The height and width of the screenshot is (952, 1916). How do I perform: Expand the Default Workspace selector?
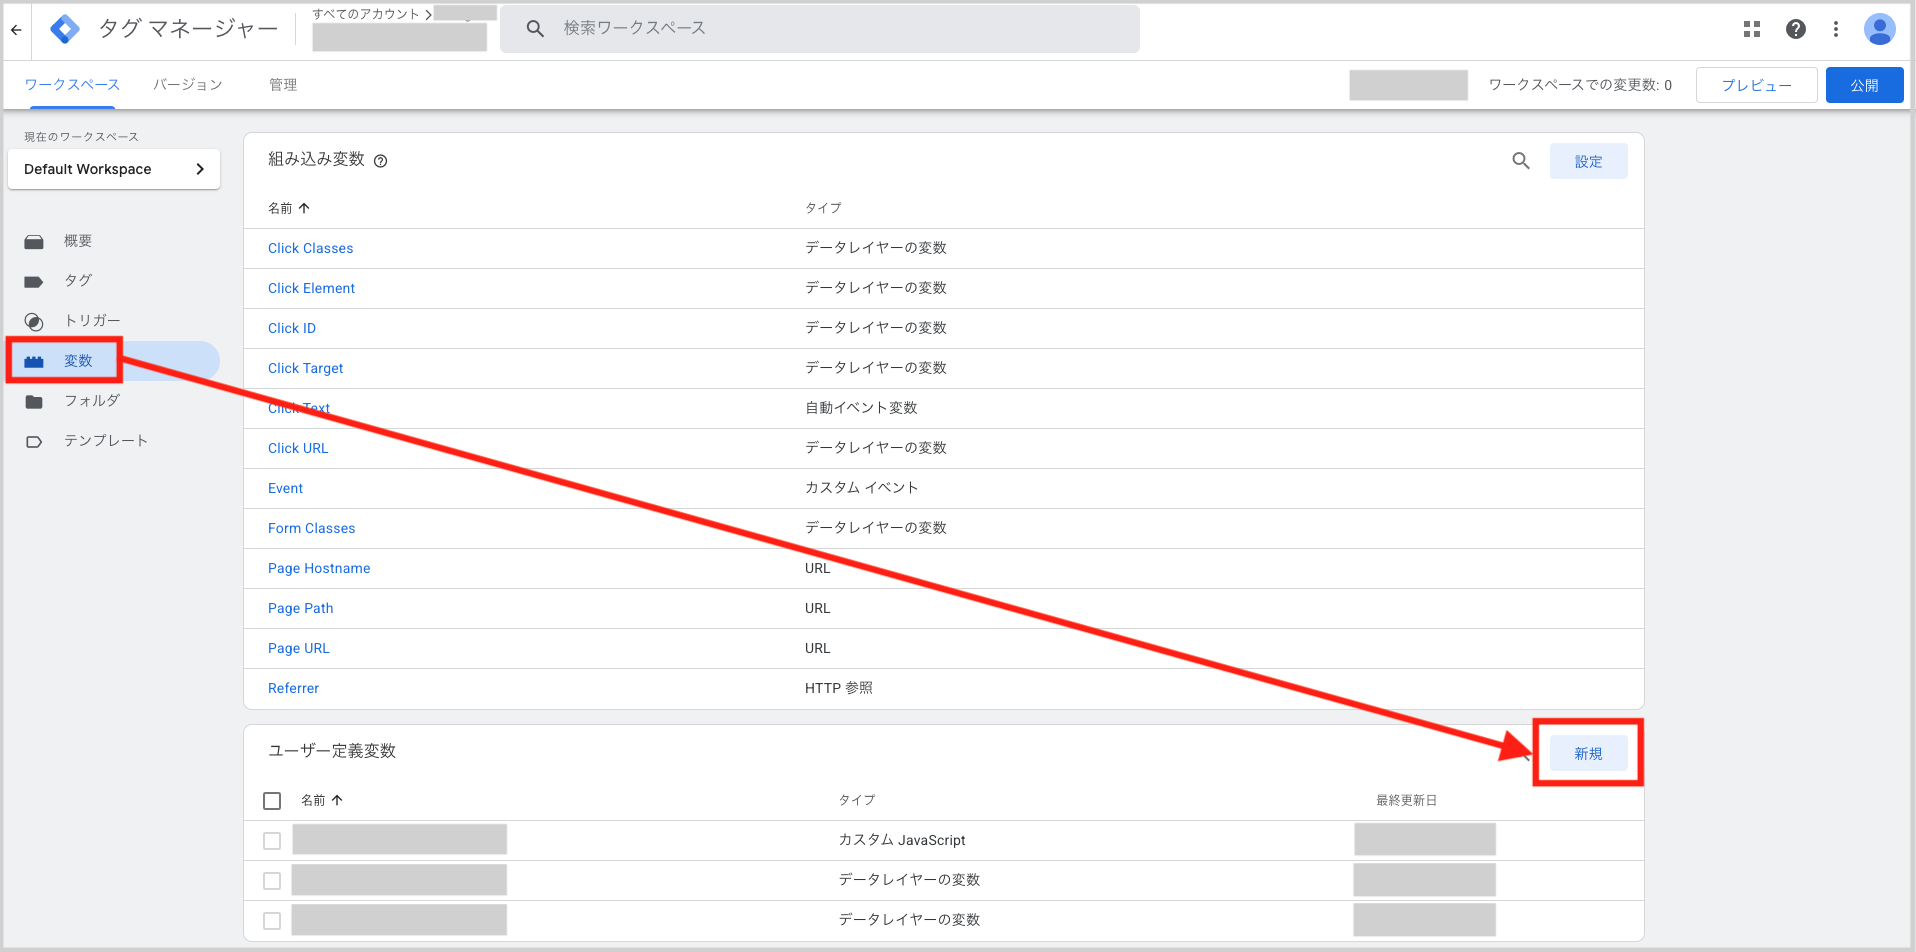114,169
